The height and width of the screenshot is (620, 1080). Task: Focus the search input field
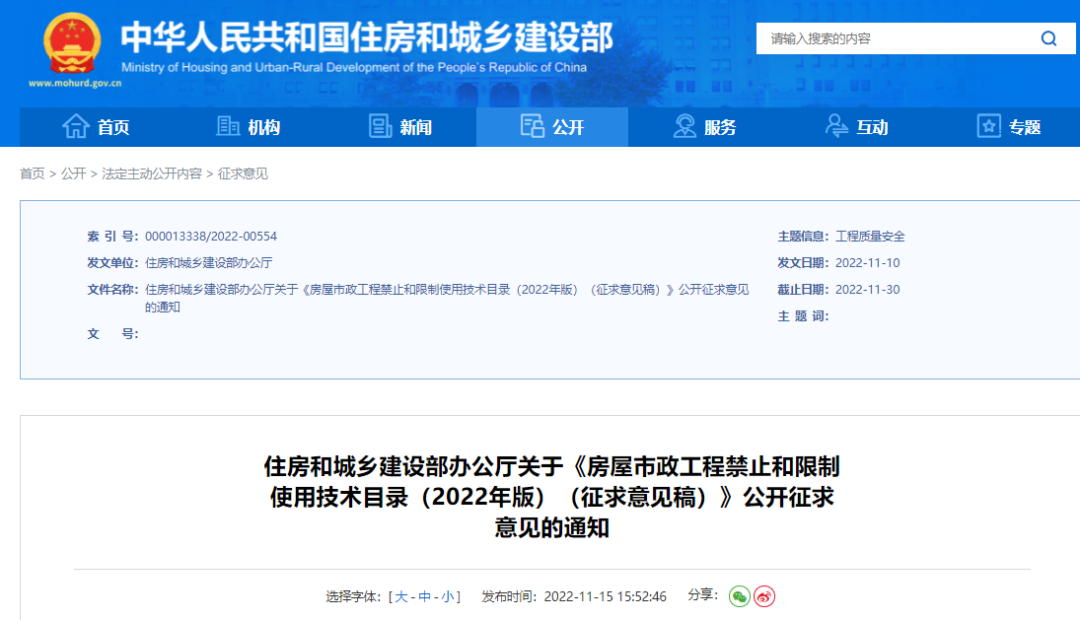895,39
